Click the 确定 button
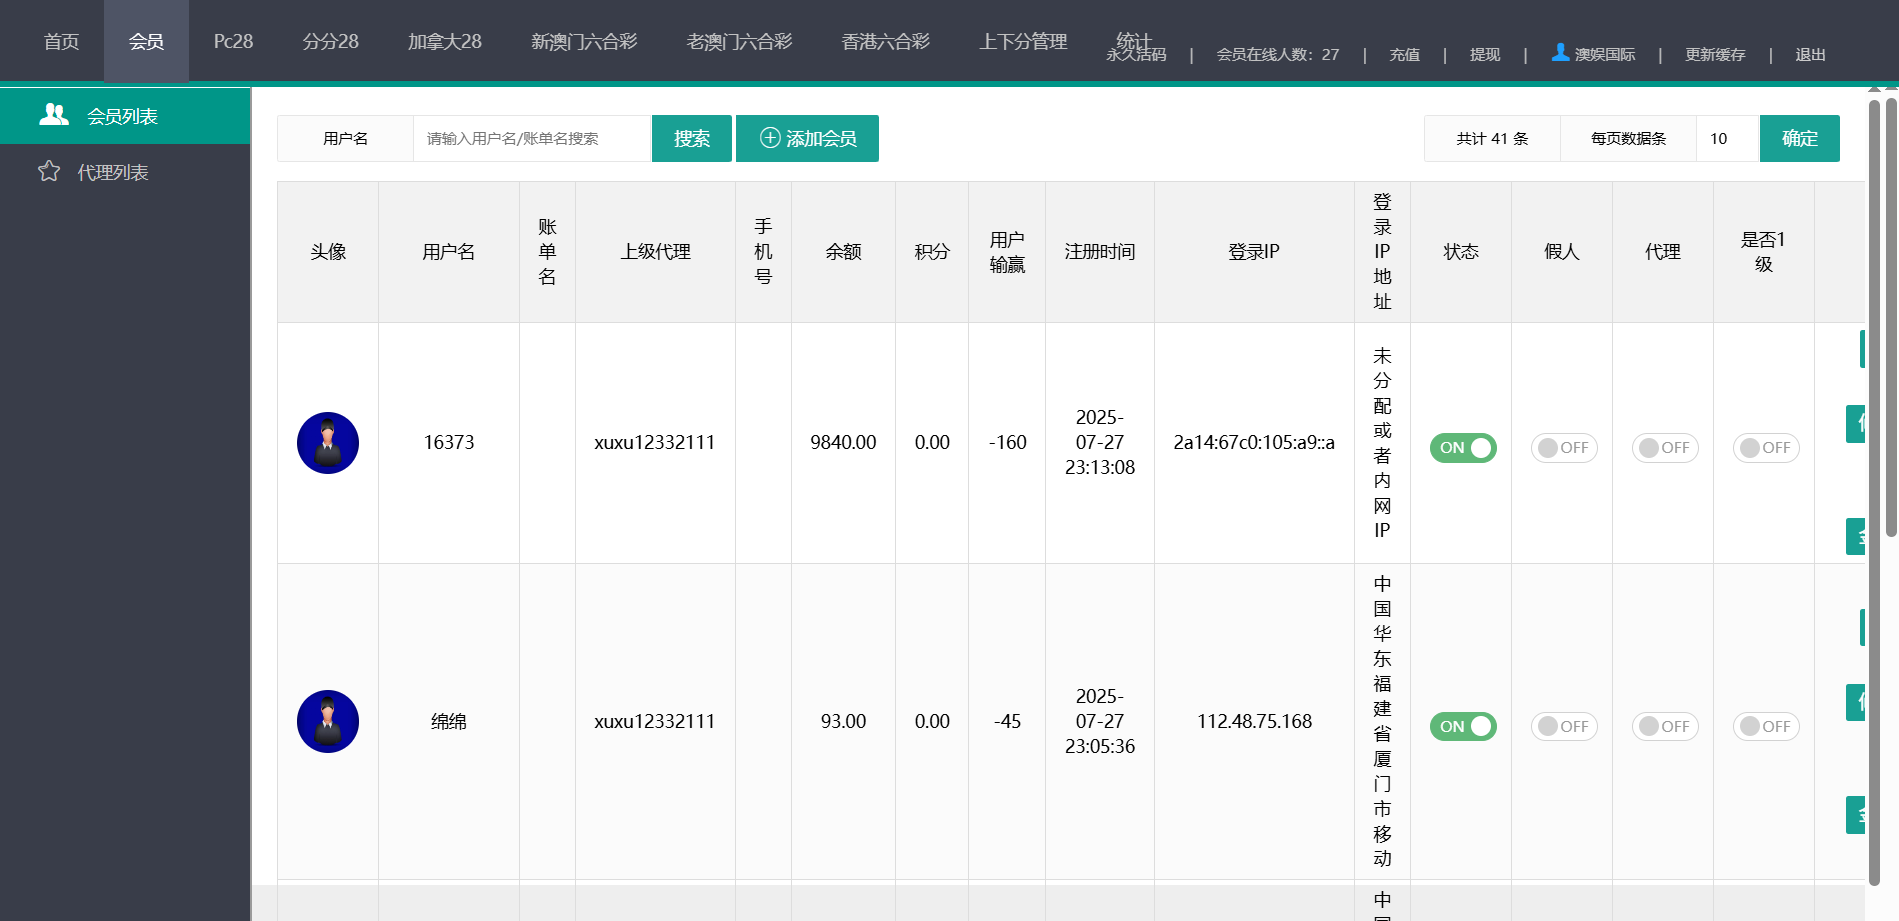The width and height of the screenshot is (1899, 921). click(1799, 138)
